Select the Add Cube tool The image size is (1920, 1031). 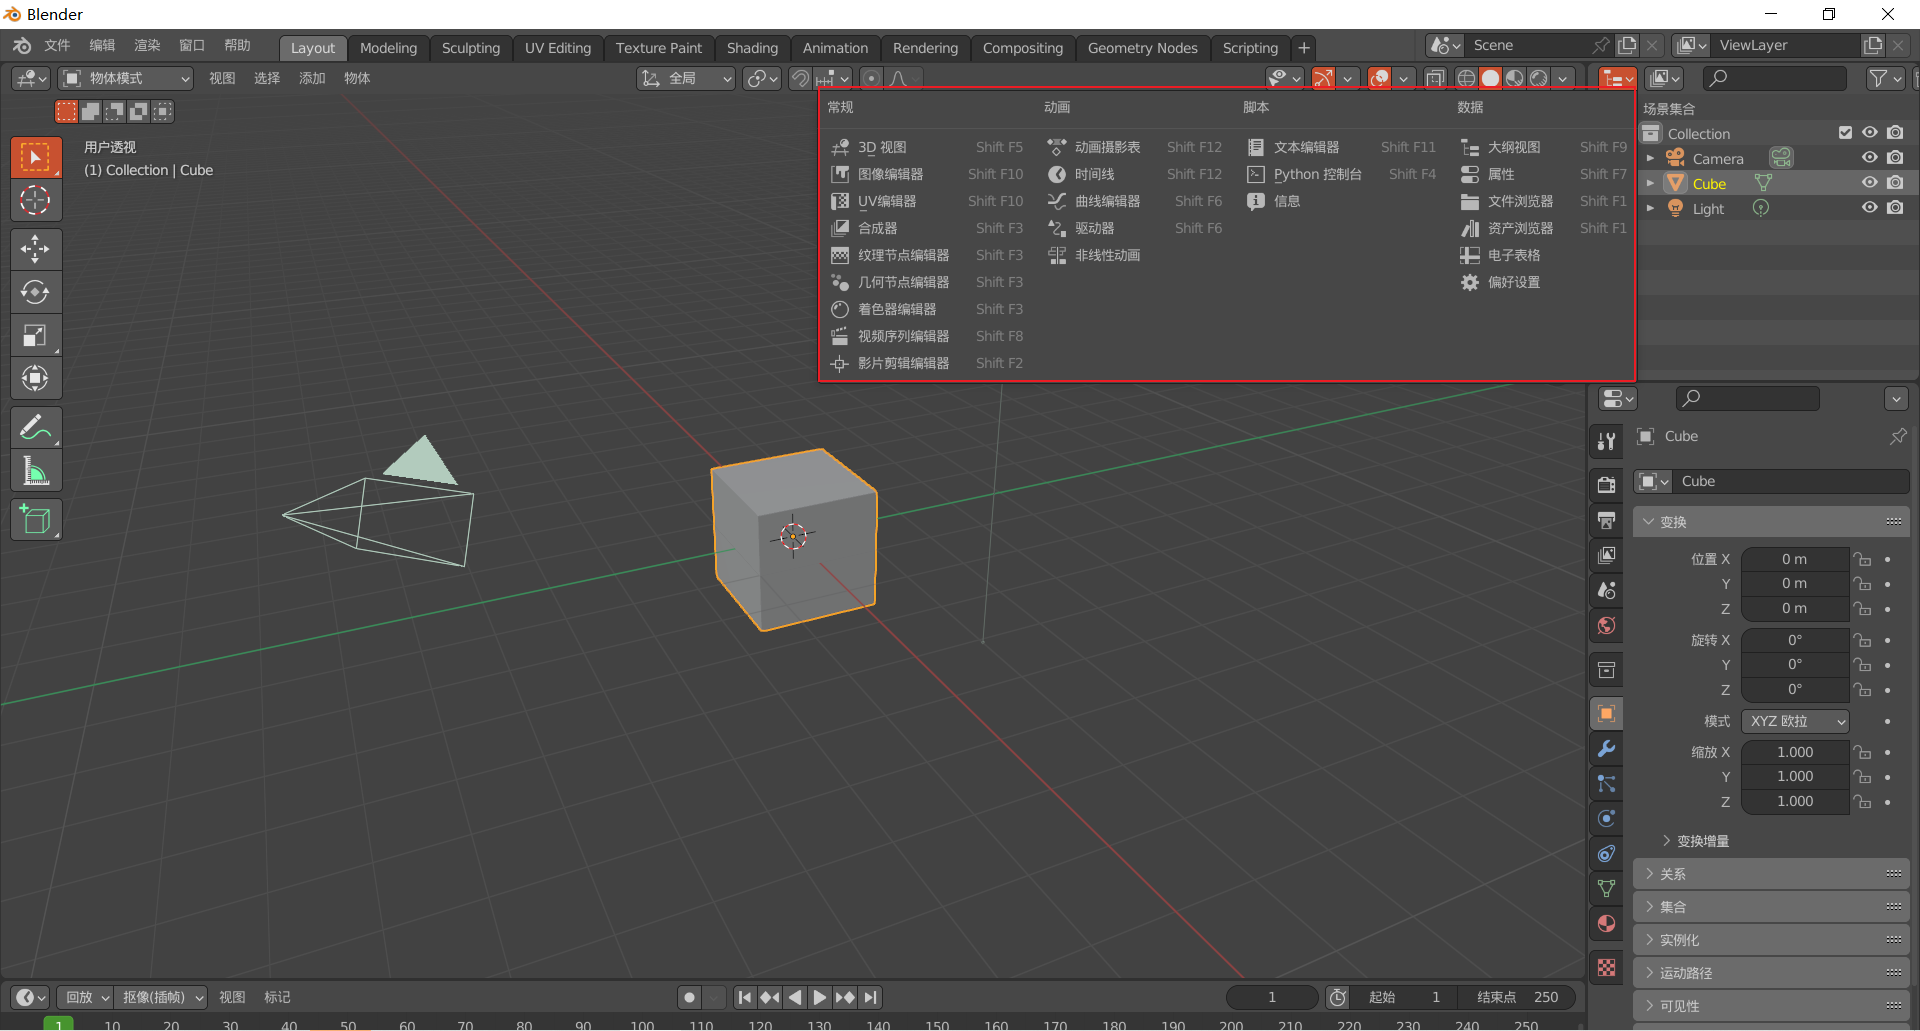coord(36,520)
